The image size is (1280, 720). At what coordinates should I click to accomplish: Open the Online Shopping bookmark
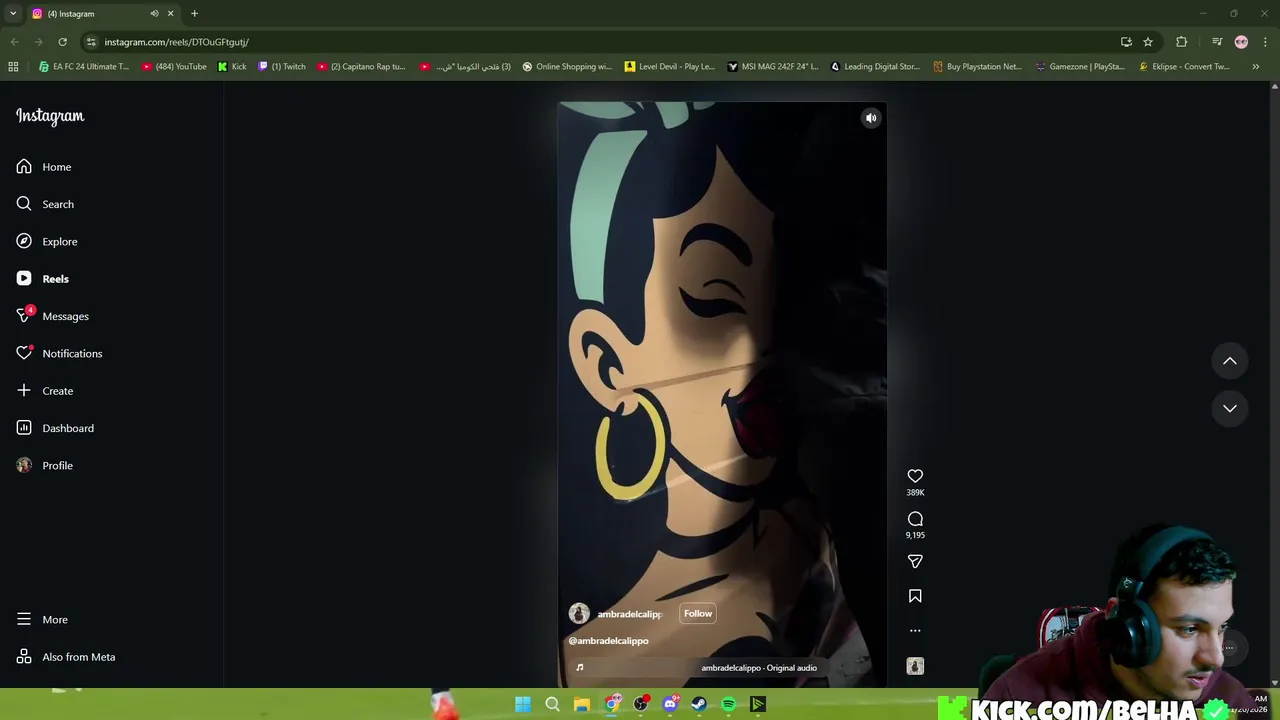point(567,67)
